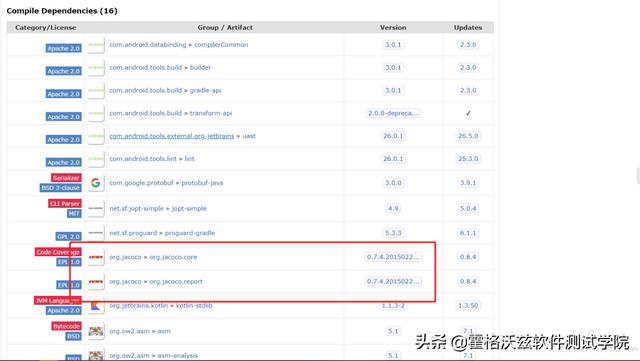Click the Category/License column header
The height and width of the screenshot is (361, 640).
(46, 27)
